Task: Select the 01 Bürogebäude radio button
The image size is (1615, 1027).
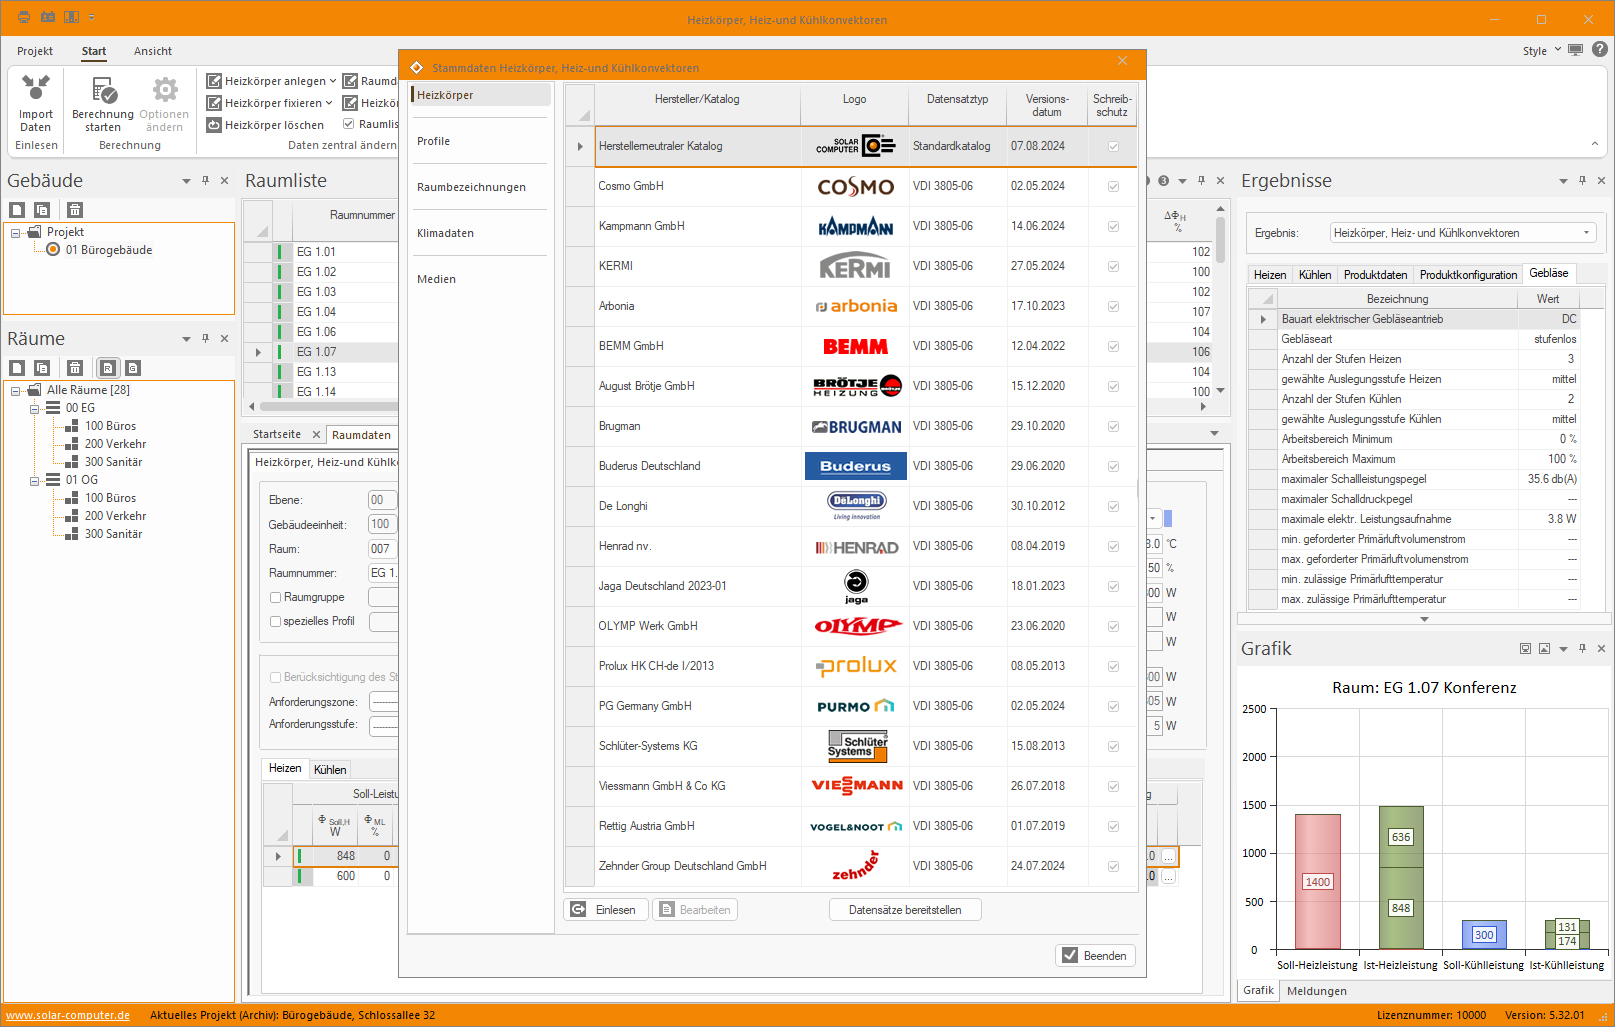Action: click(x=53, y=250)
